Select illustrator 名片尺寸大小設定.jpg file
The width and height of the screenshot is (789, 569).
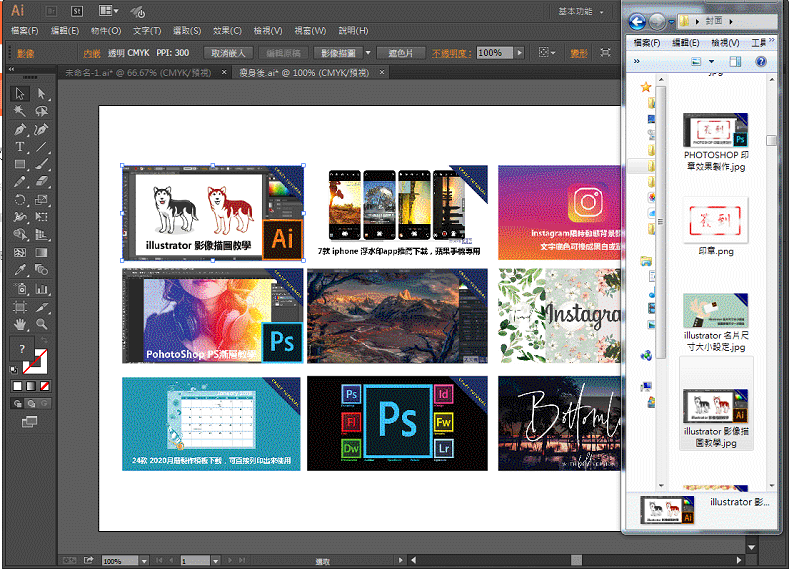(x=716, y=322)
